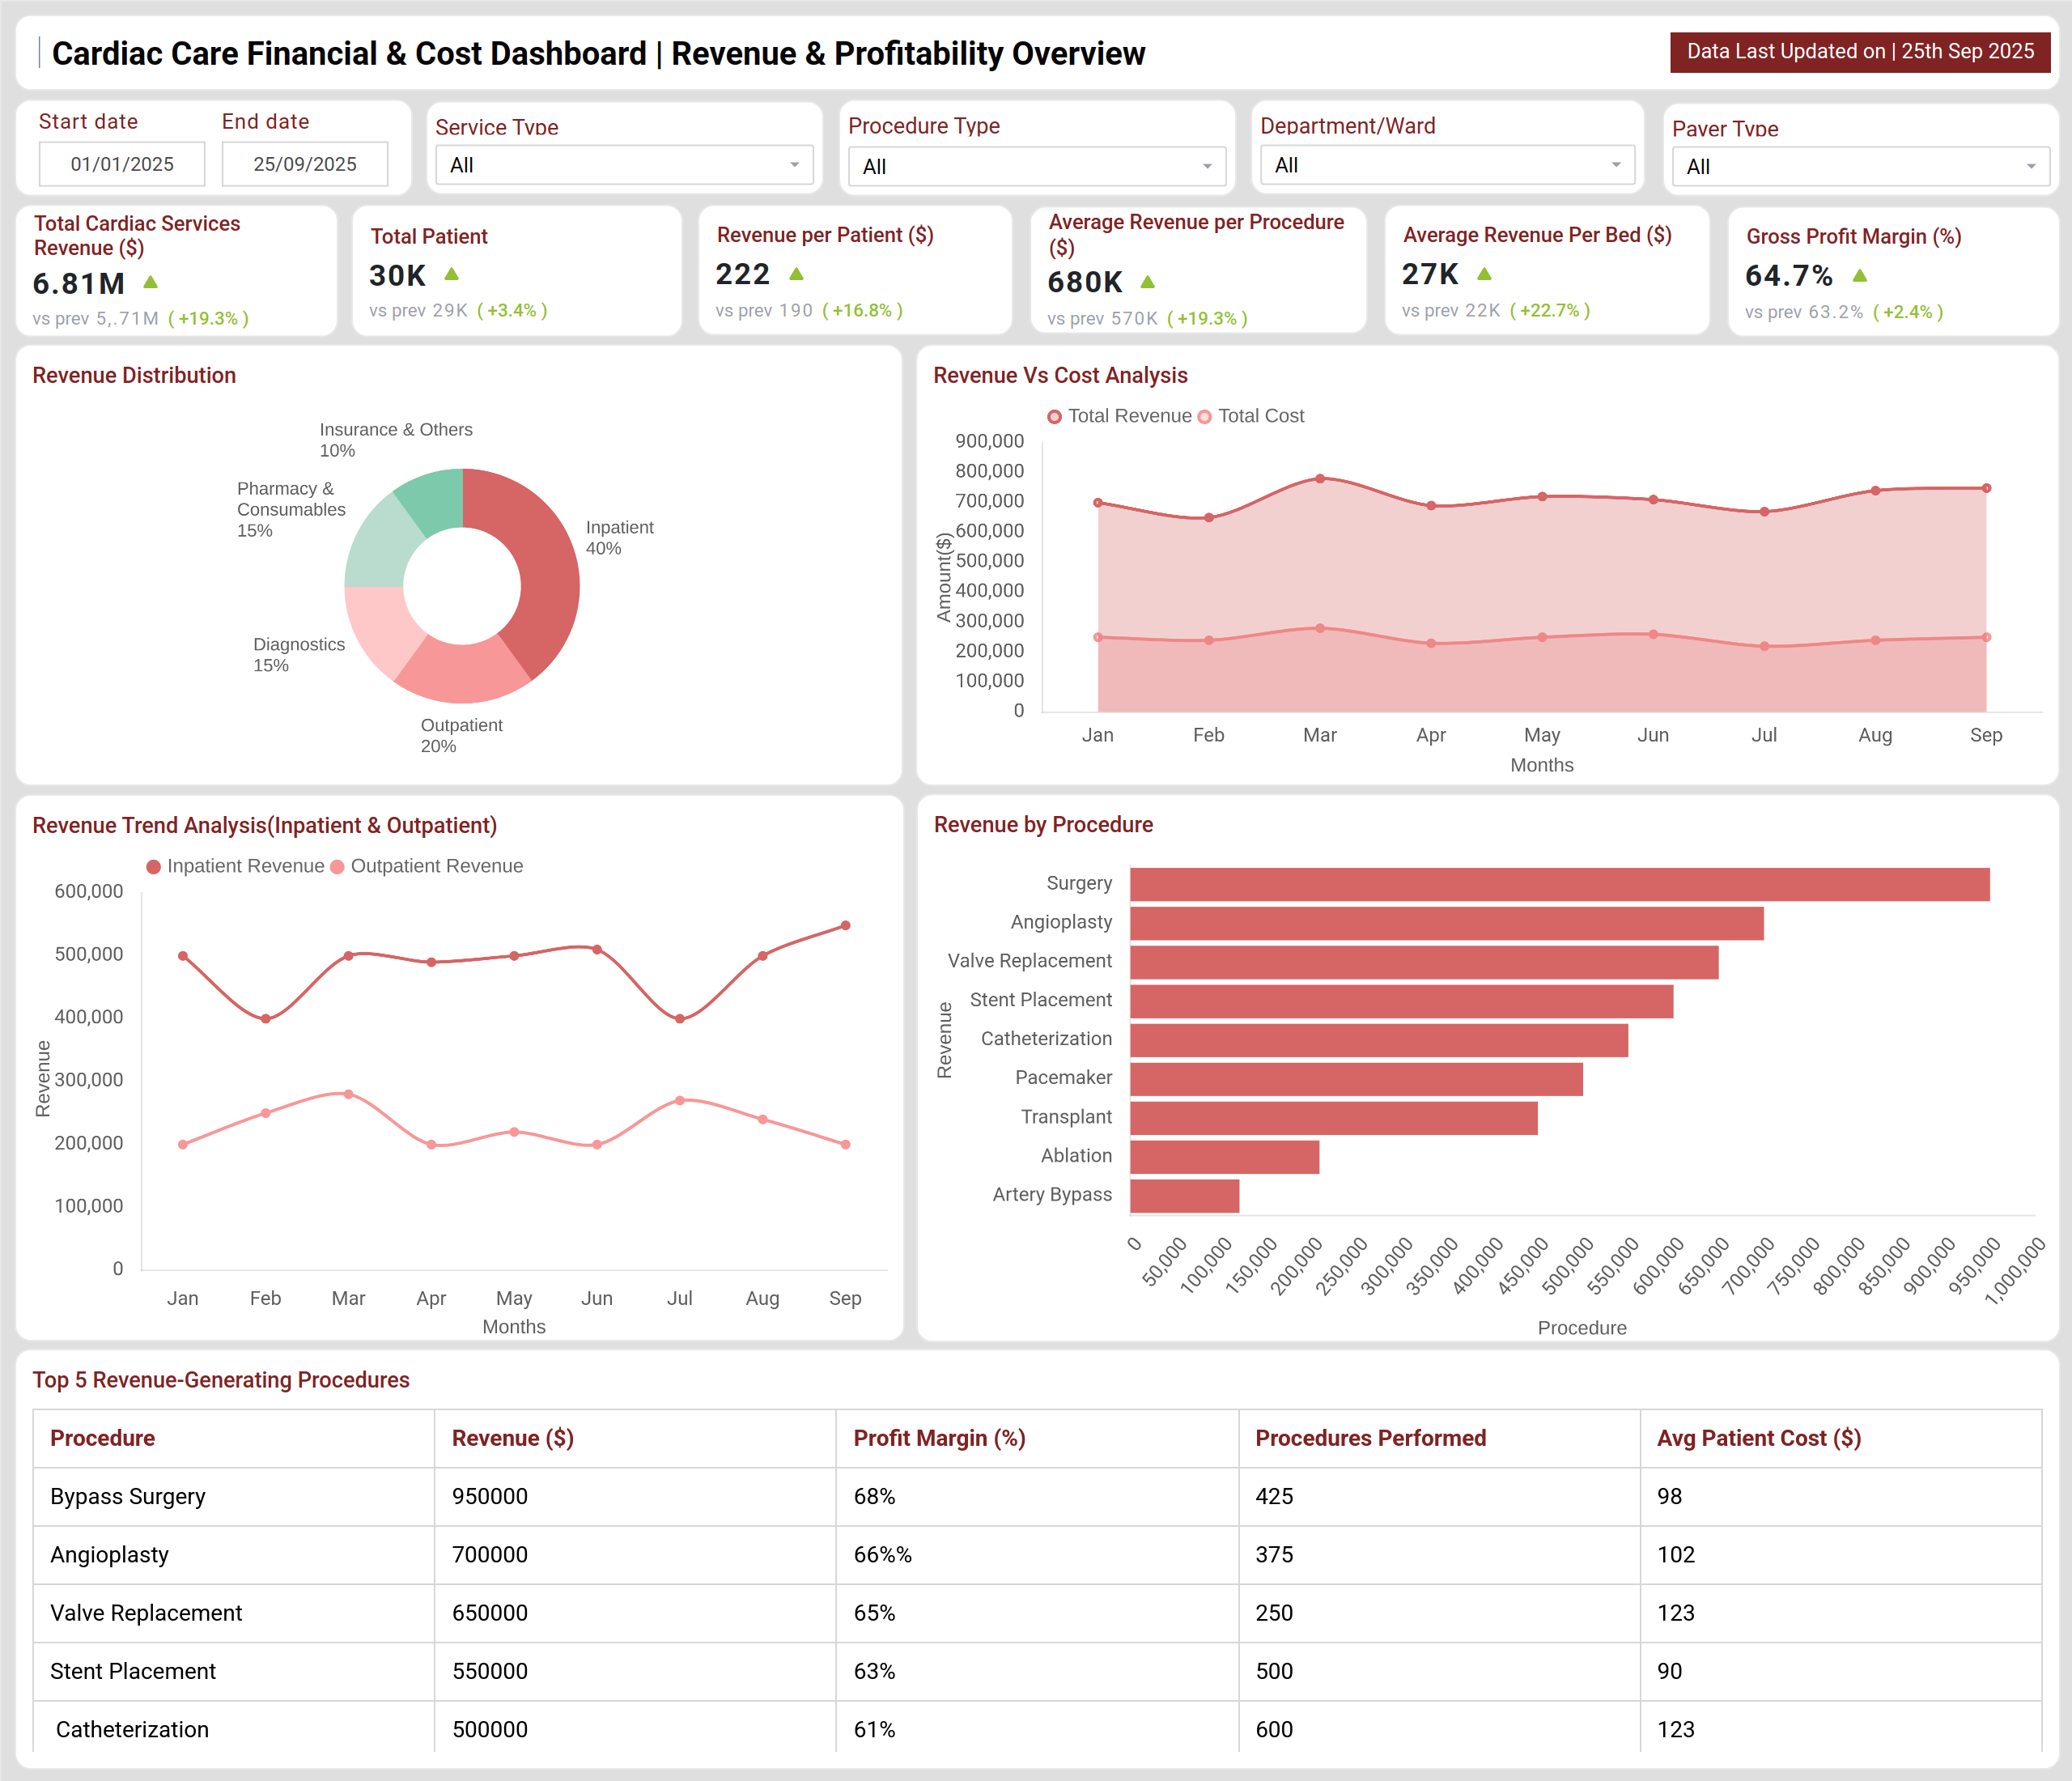
Task: Click the Revenue Distribution chart title
Action: [134, 375]
